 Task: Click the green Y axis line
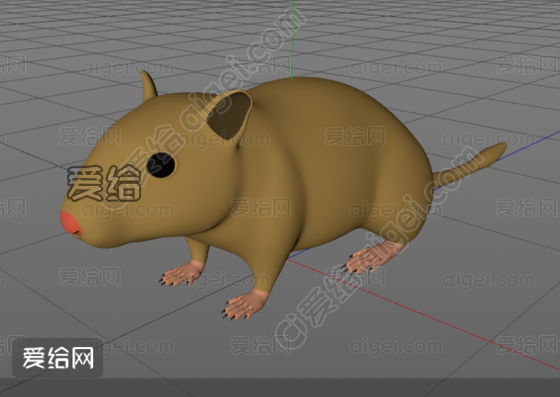(x=292, y=40)
